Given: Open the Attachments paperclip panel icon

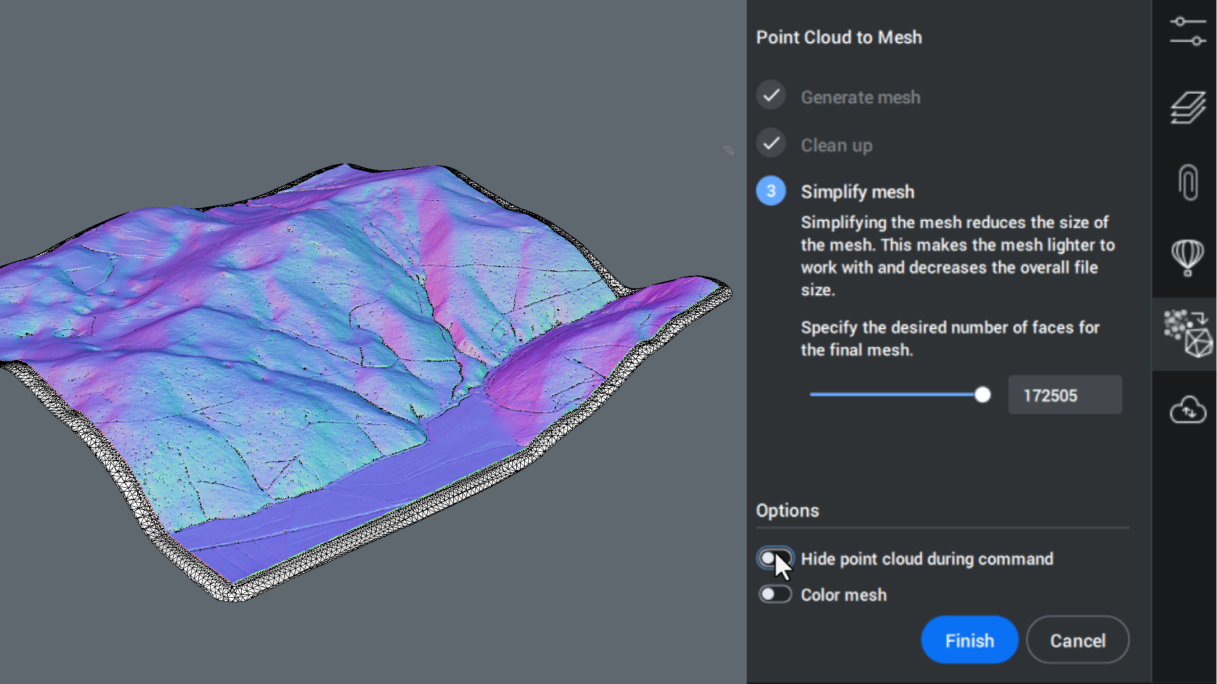Looking at the screenshot, I should 1187,183.
